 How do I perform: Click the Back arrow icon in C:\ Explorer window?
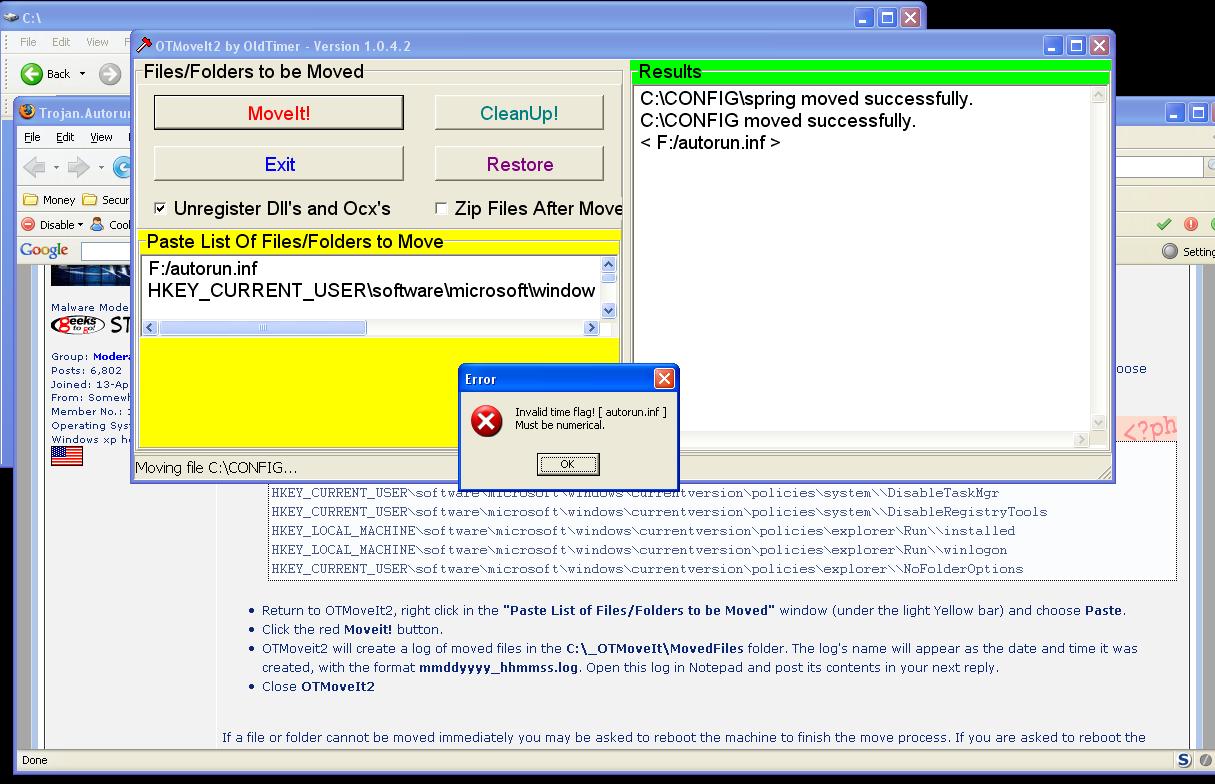32,73
